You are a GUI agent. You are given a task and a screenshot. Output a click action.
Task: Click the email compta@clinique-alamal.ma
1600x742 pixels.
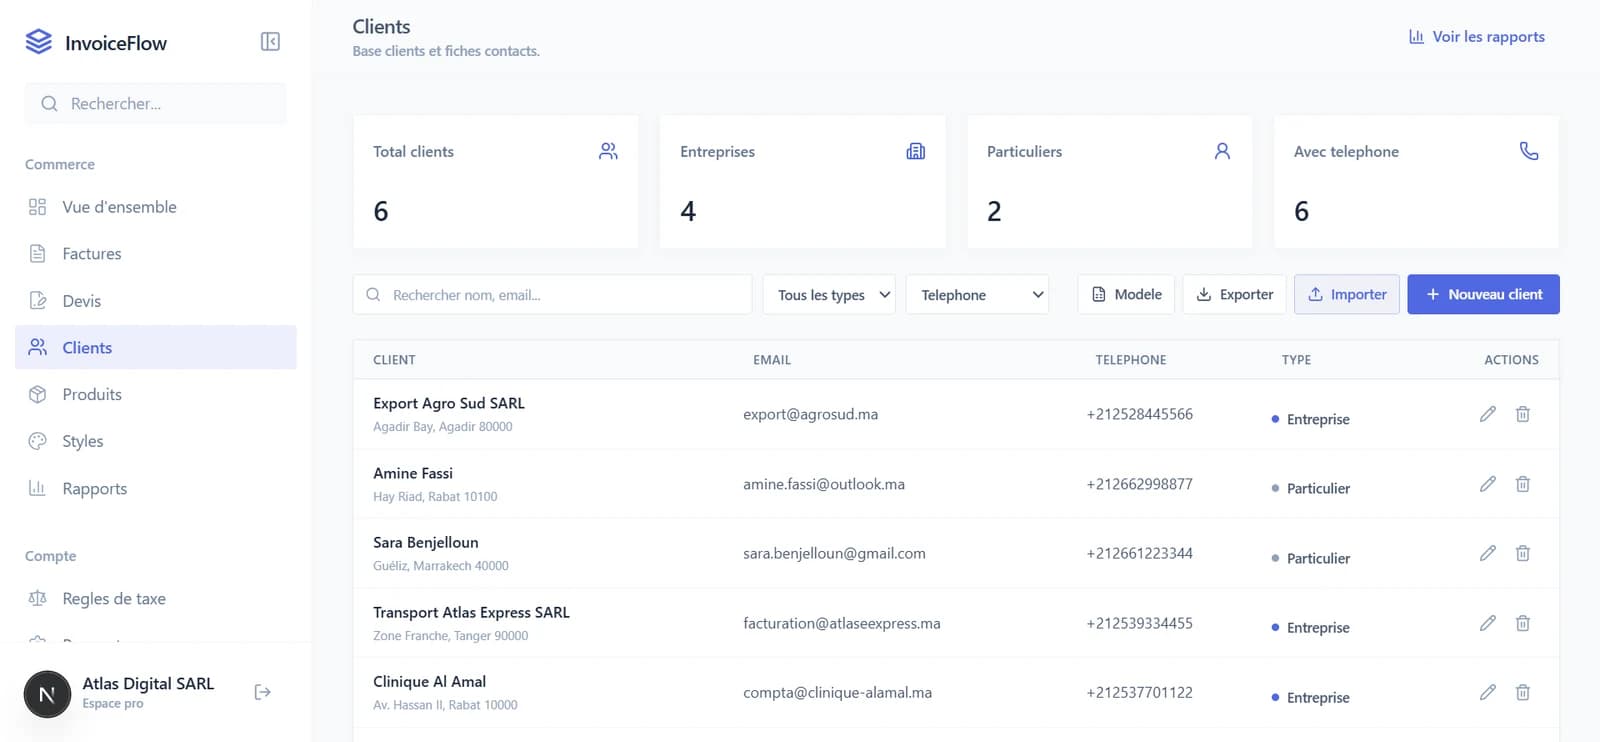pos(838,692)
